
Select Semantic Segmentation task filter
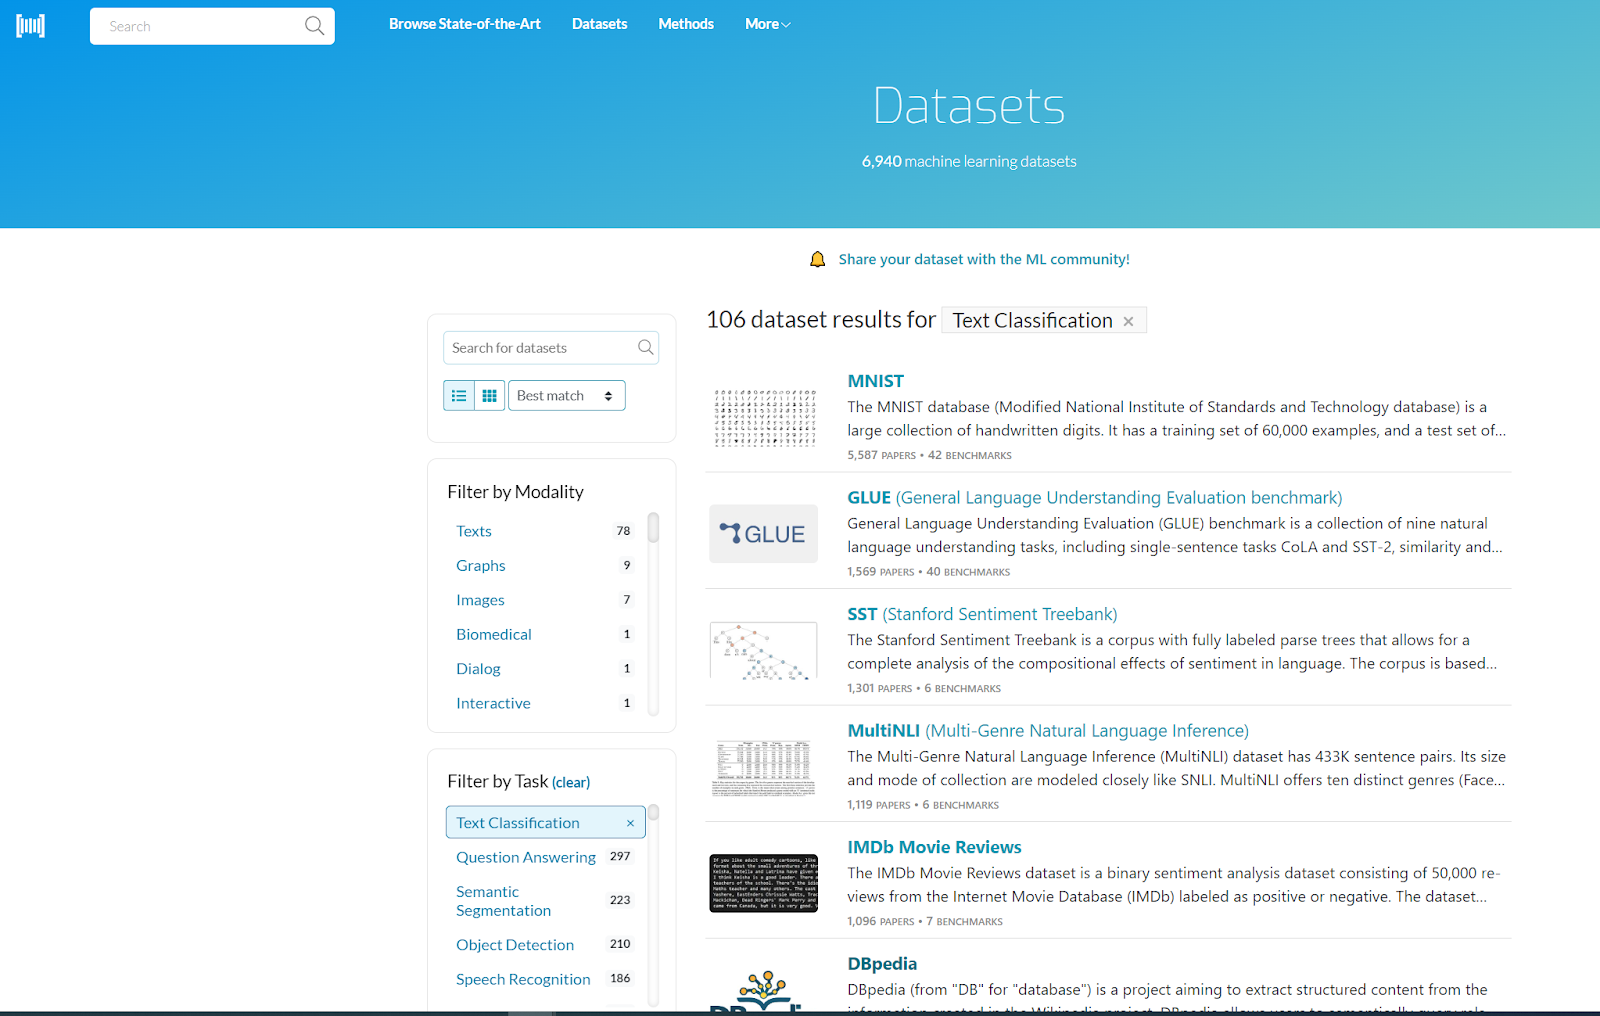(503, 901)
